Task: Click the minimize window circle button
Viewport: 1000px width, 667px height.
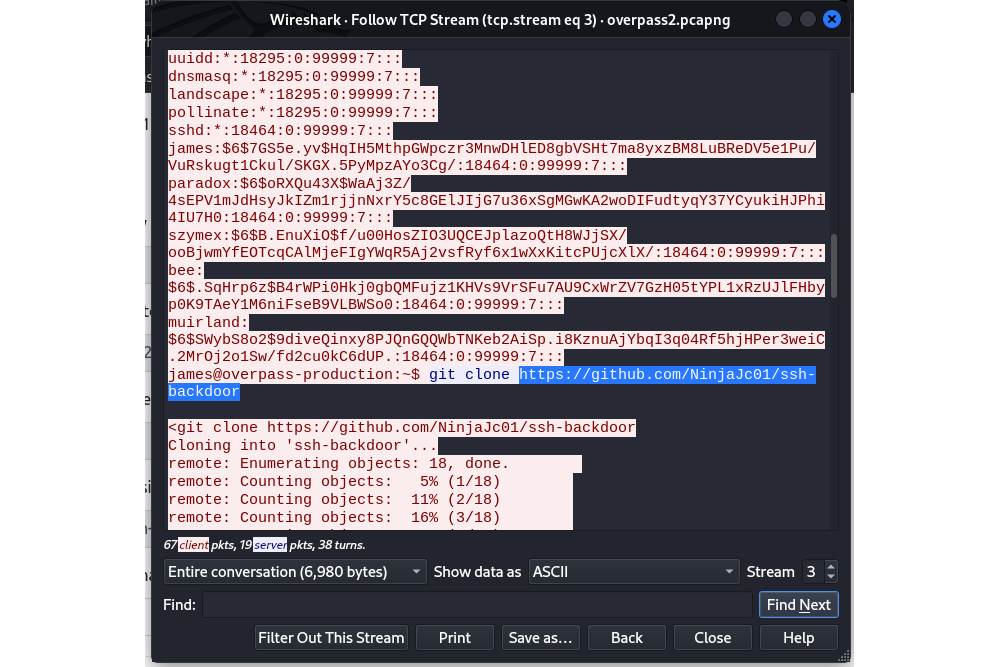Action: (784, 19)
